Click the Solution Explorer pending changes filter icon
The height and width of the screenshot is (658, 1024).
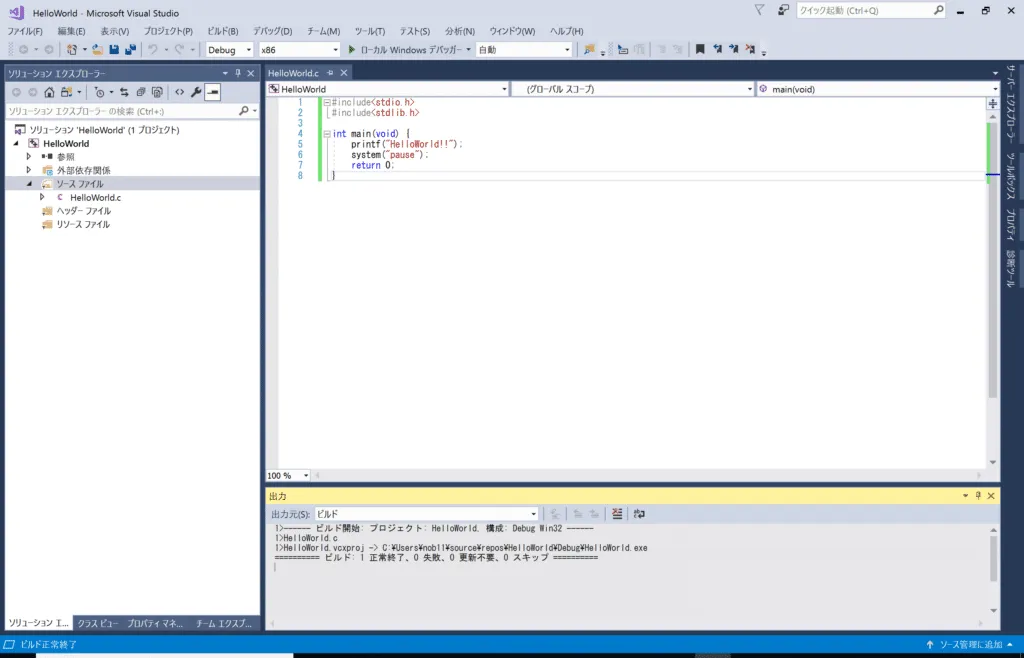pos(99,93)
